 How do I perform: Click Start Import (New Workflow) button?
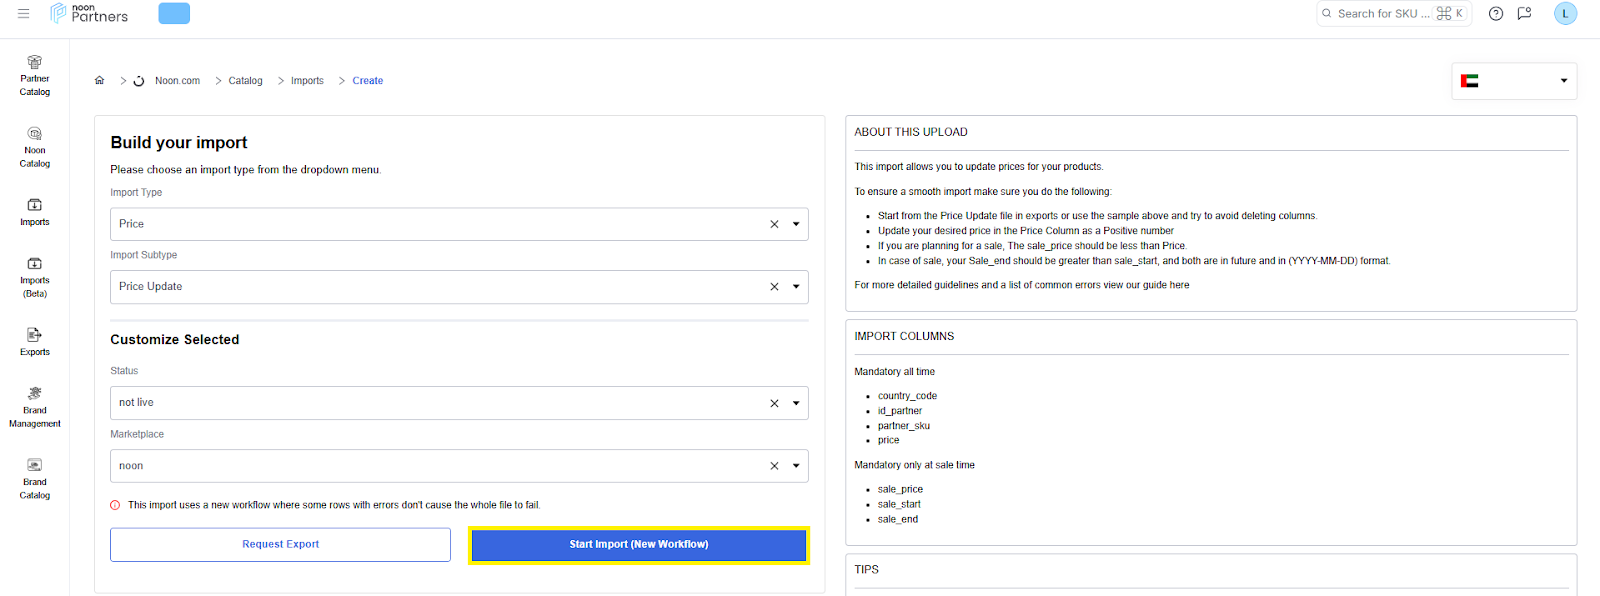[639, 545]
